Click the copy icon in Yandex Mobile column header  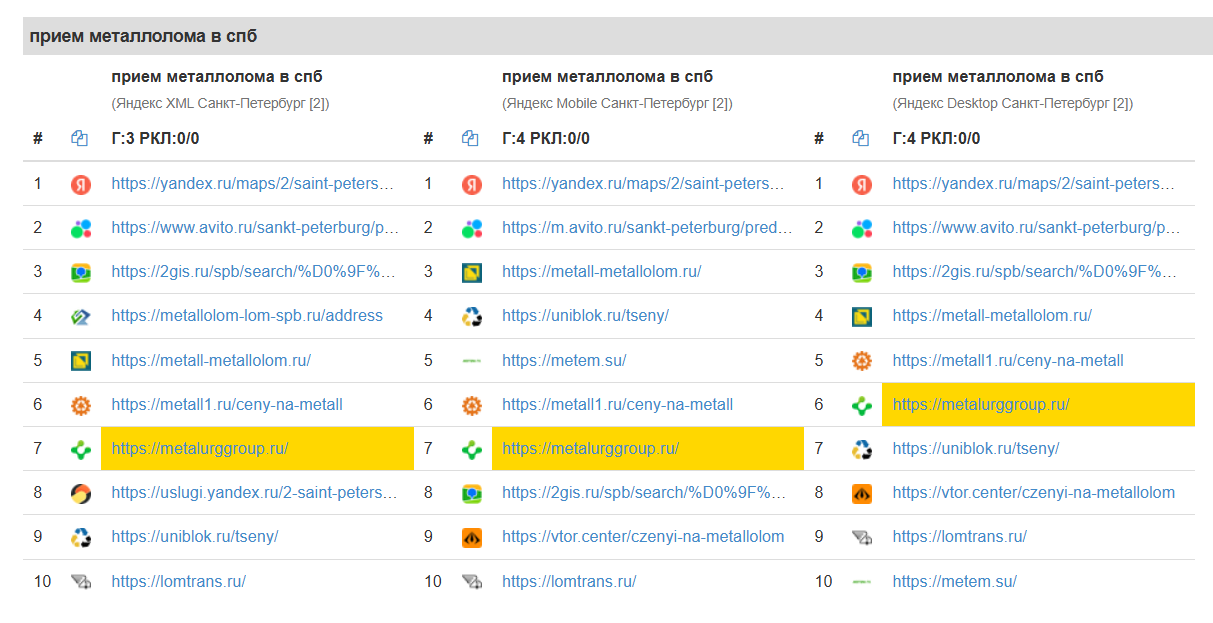pyautogui.click(x=471, y=139)
